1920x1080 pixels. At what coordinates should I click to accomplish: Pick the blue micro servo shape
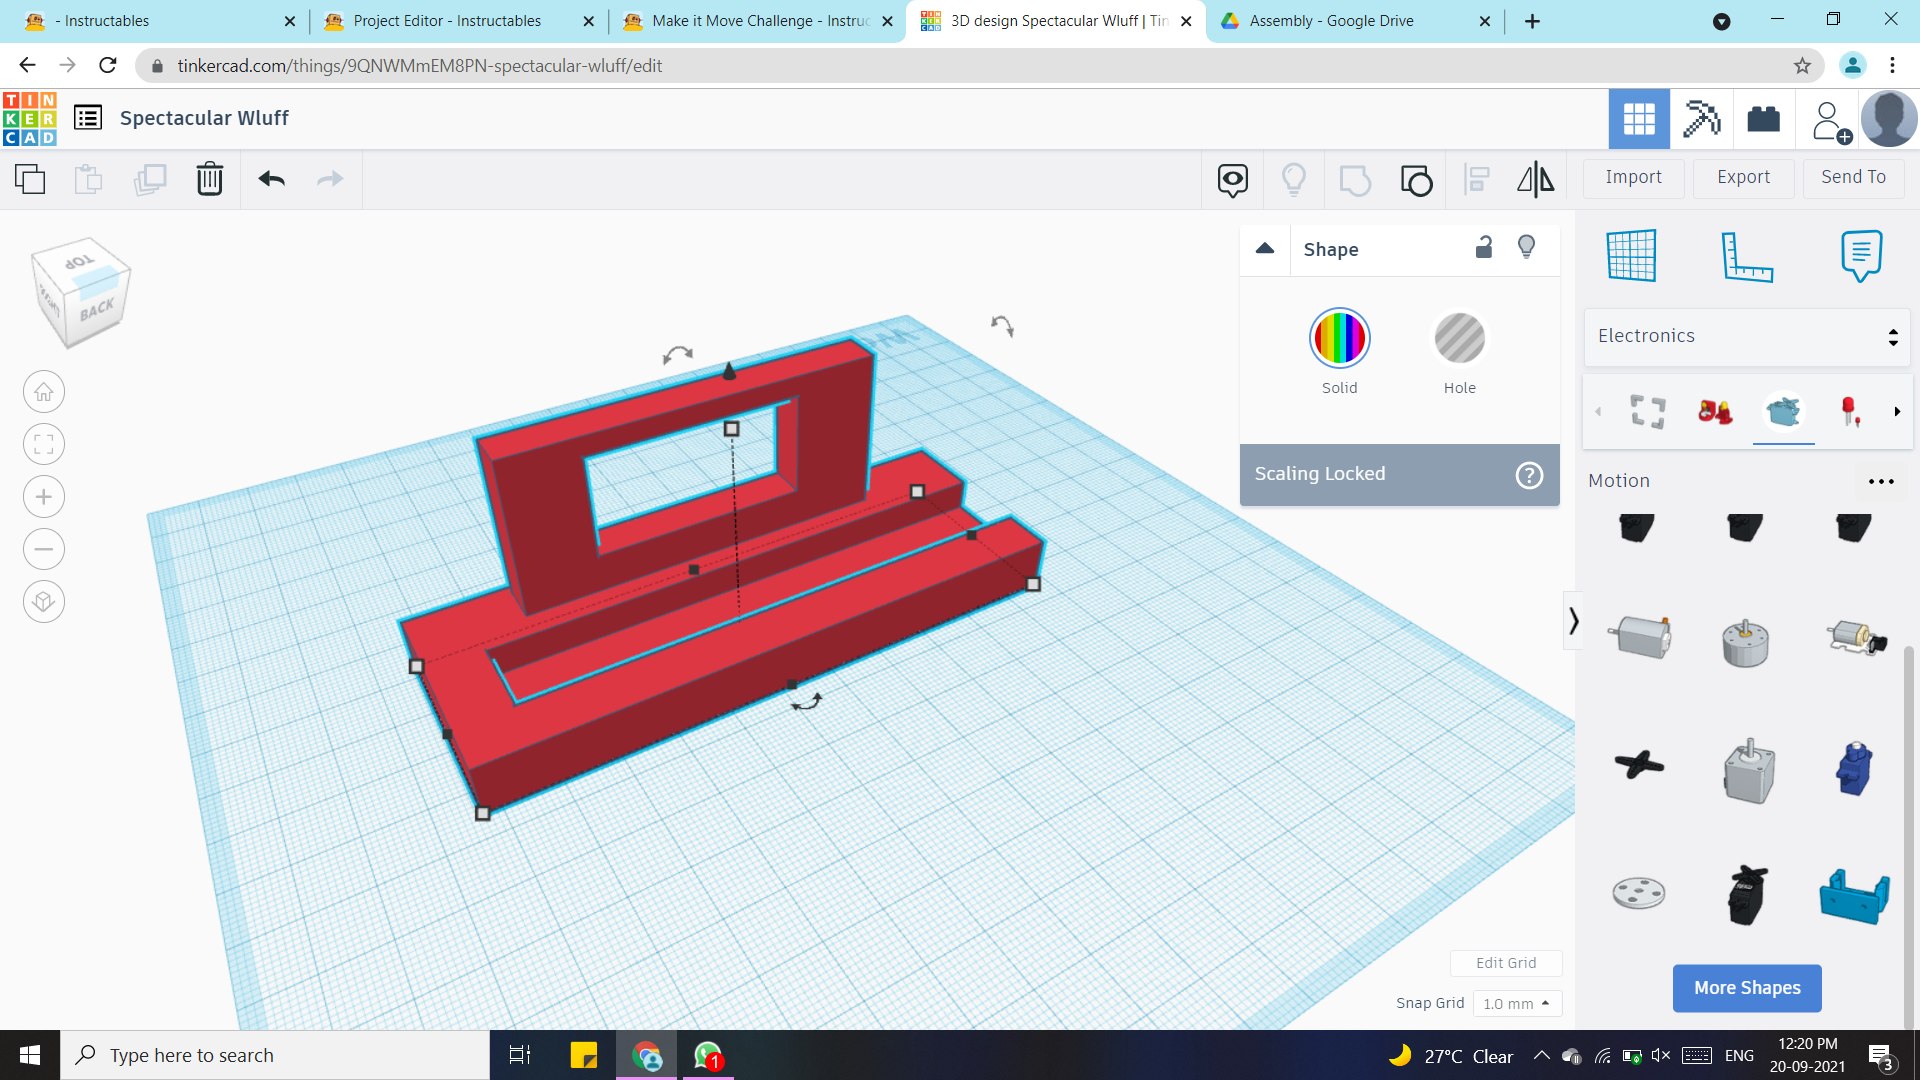coord(1854,768)
